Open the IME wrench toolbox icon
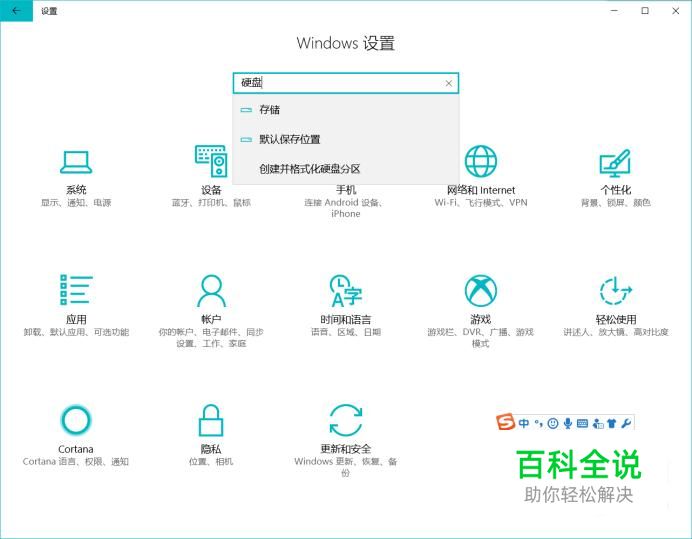The height and width of the screenshot is (539, 692). (x=626, y=423)
